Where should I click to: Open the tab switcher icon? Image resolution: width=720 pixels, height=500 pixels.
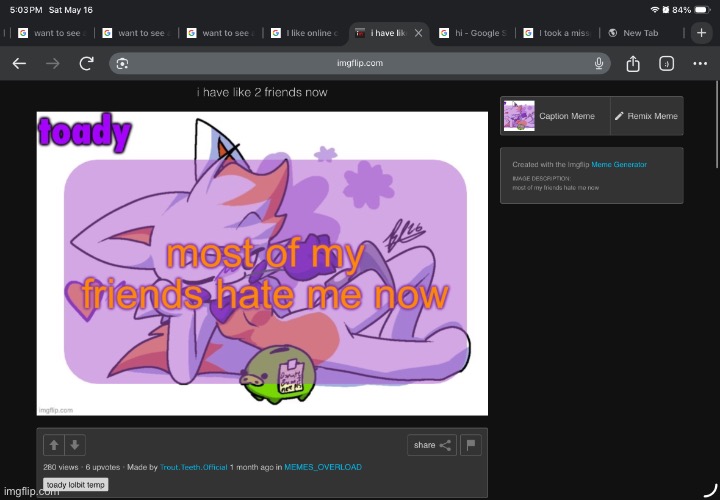666,63
